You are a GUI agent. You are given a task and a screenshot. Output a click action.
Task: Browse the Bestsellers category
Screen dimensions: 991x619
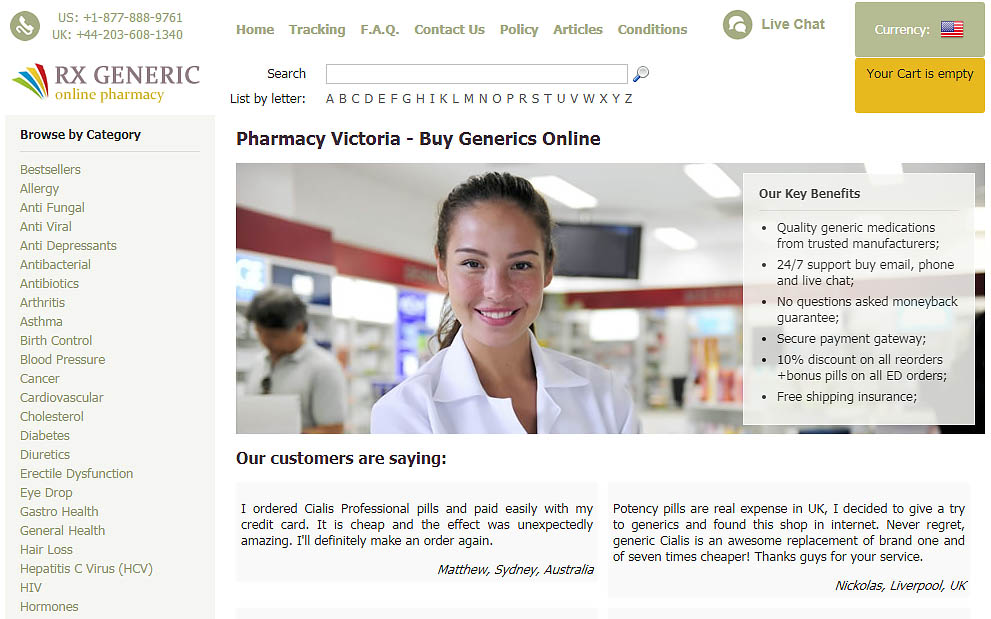coord(50,169)
